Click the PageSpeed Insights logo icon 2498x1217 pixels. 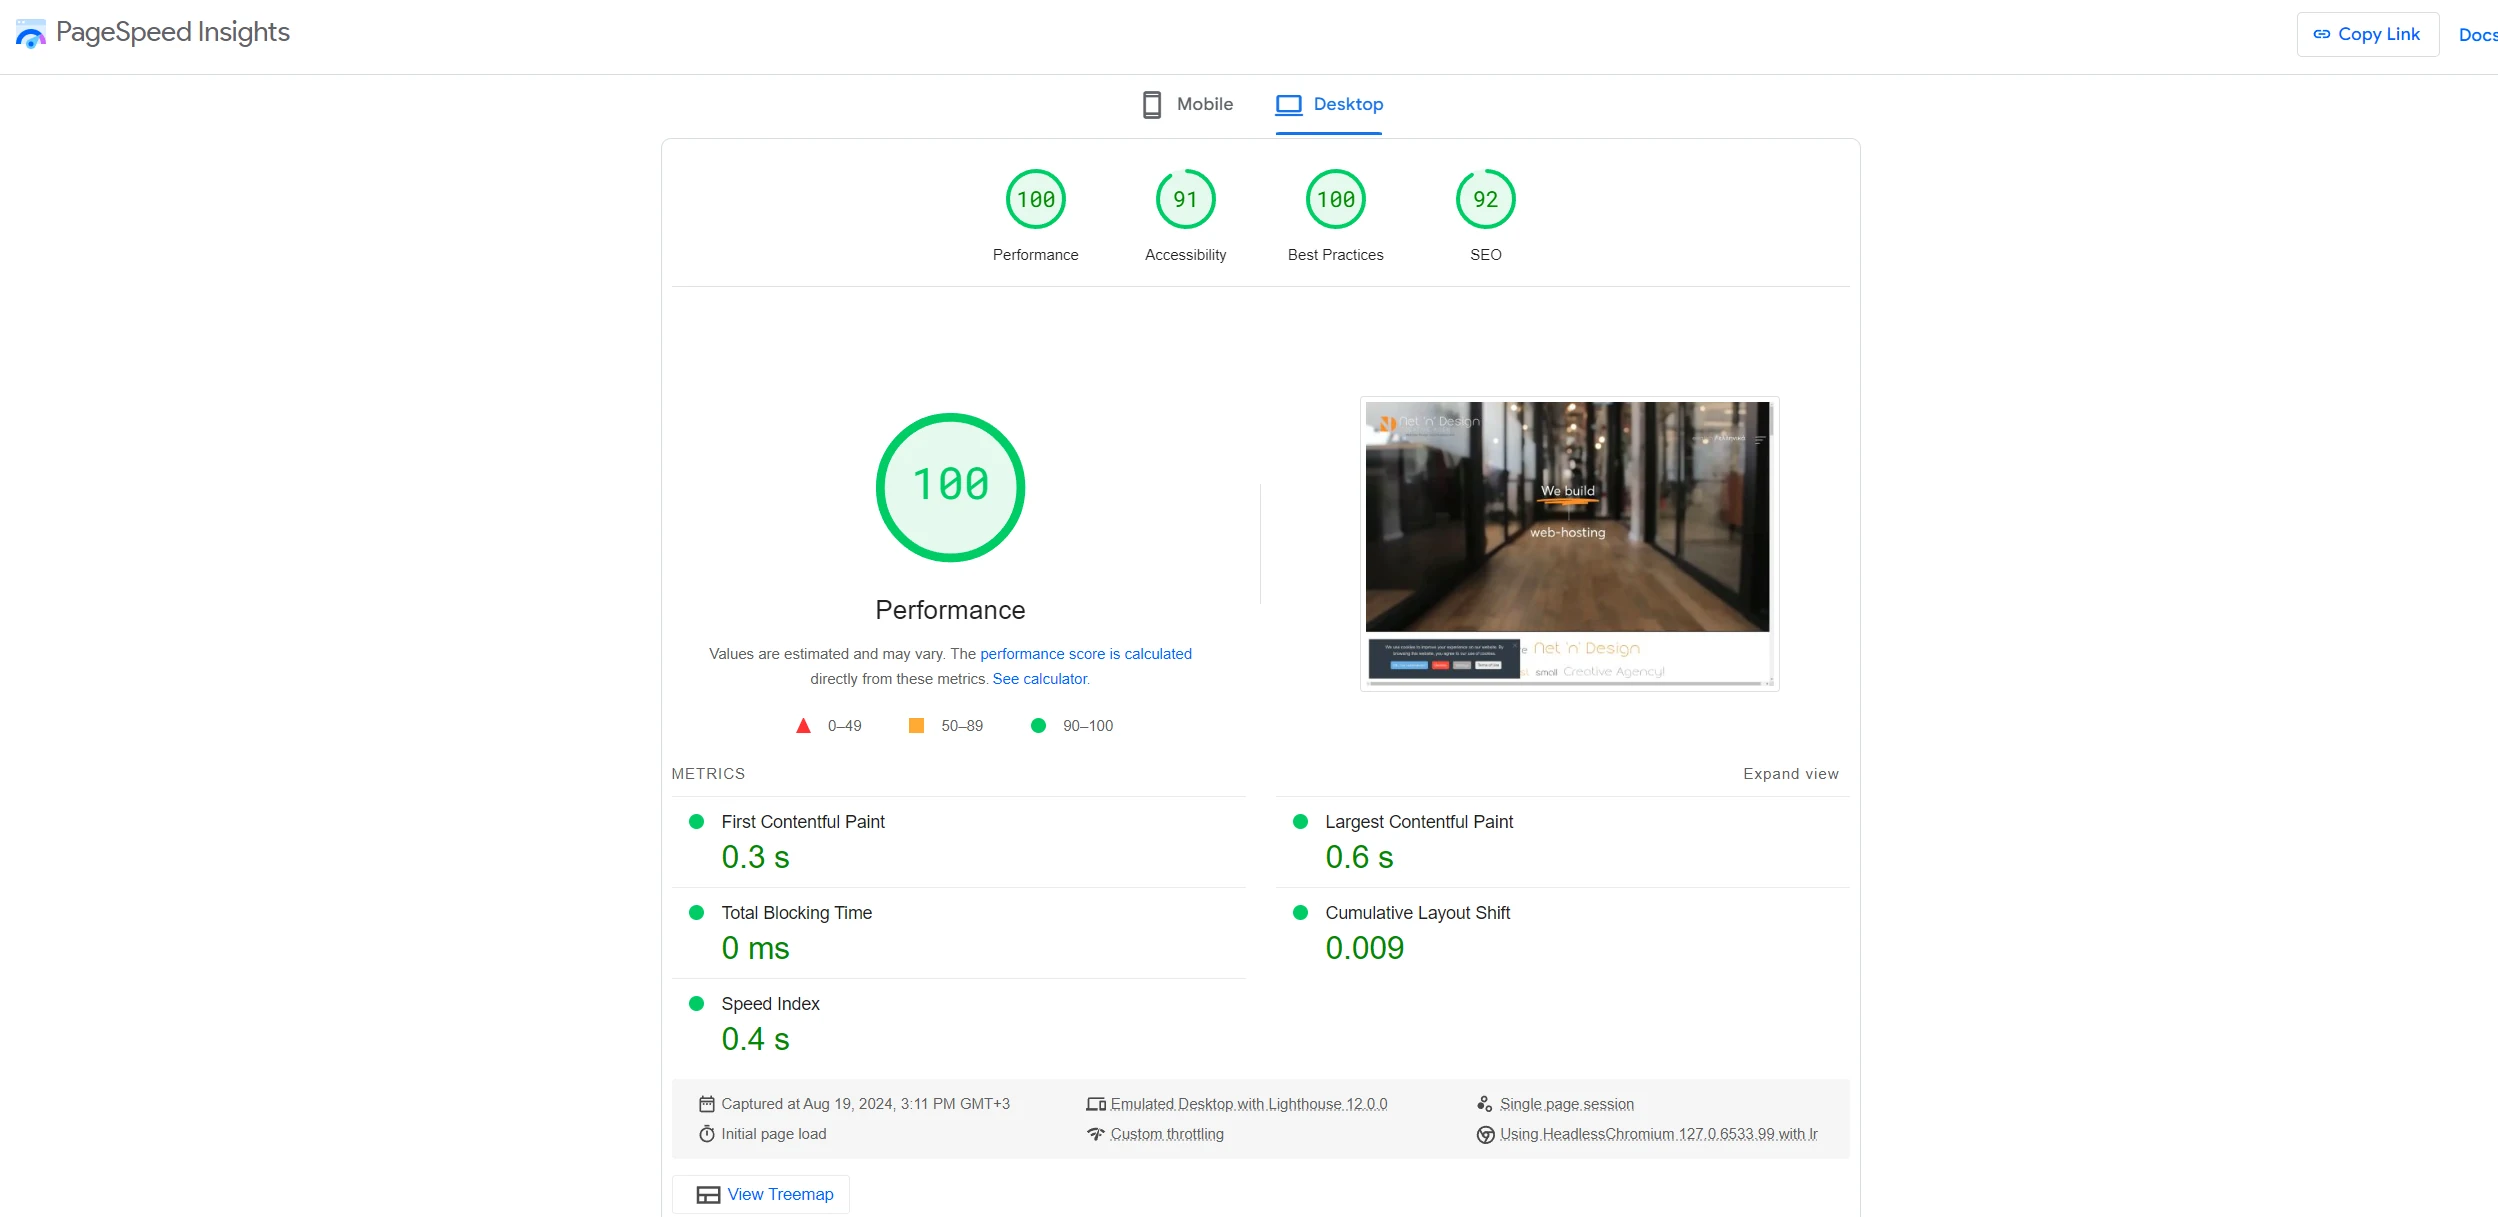(29, 32)
